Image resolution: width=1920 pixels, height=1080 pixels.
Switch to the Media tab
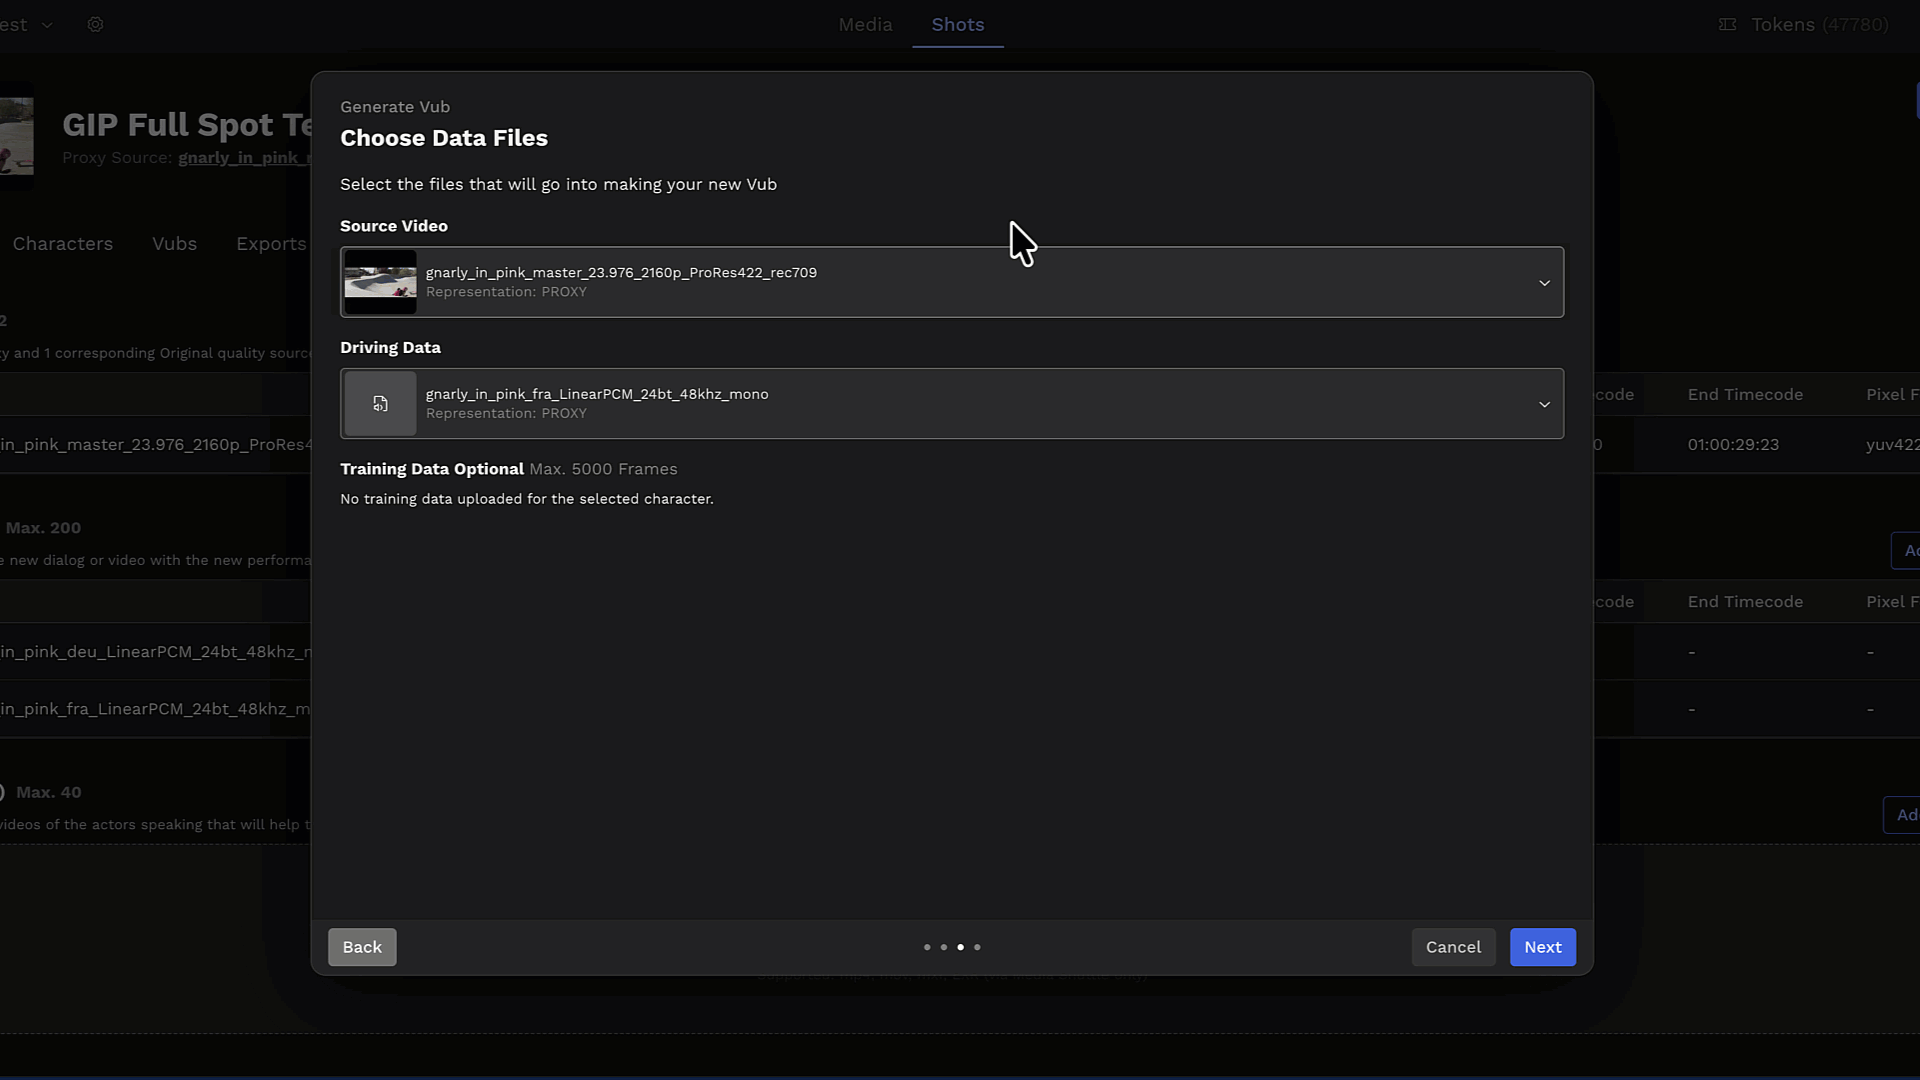tap(864, 25)
